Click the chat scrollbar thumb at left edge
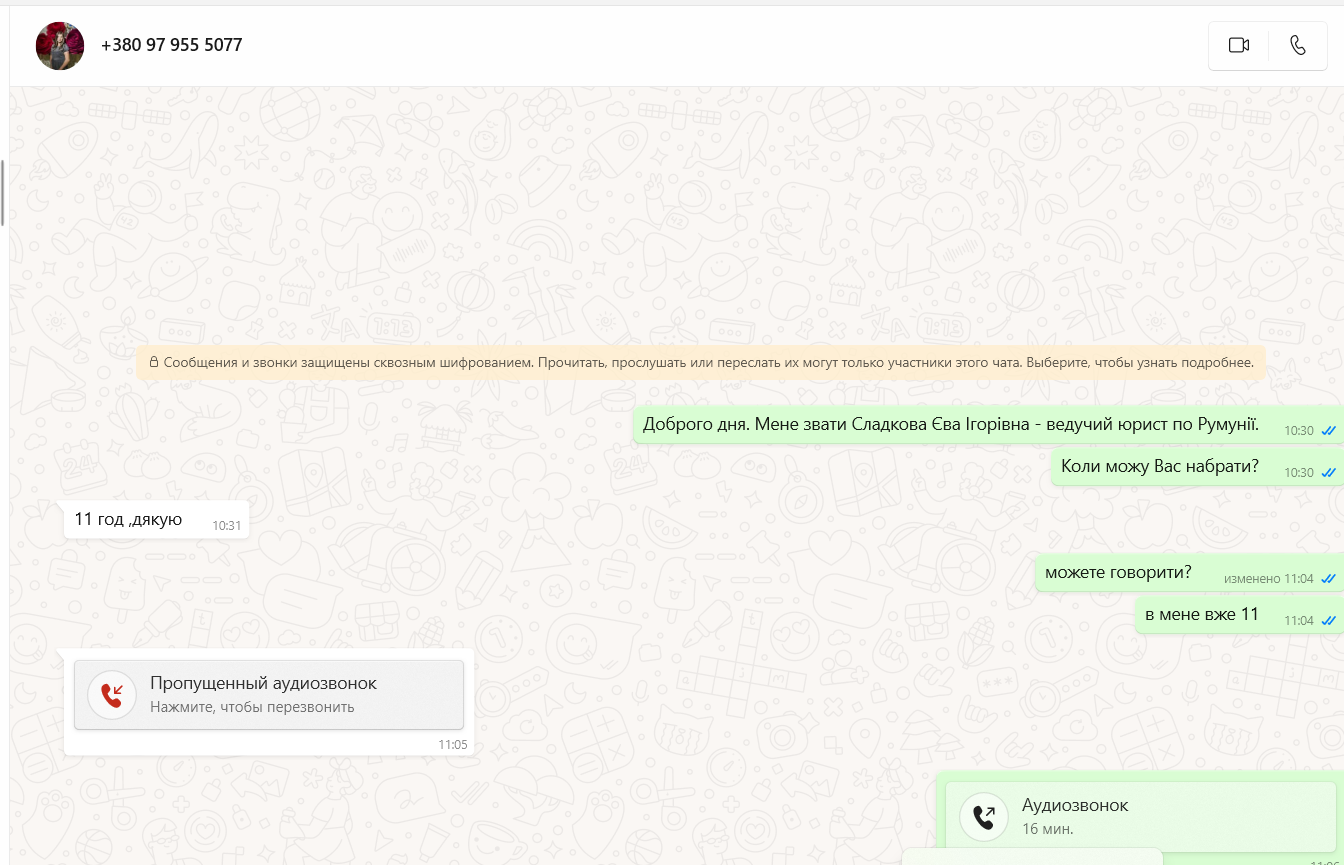Screen dimensions: 1344x865 click(2, 193)
